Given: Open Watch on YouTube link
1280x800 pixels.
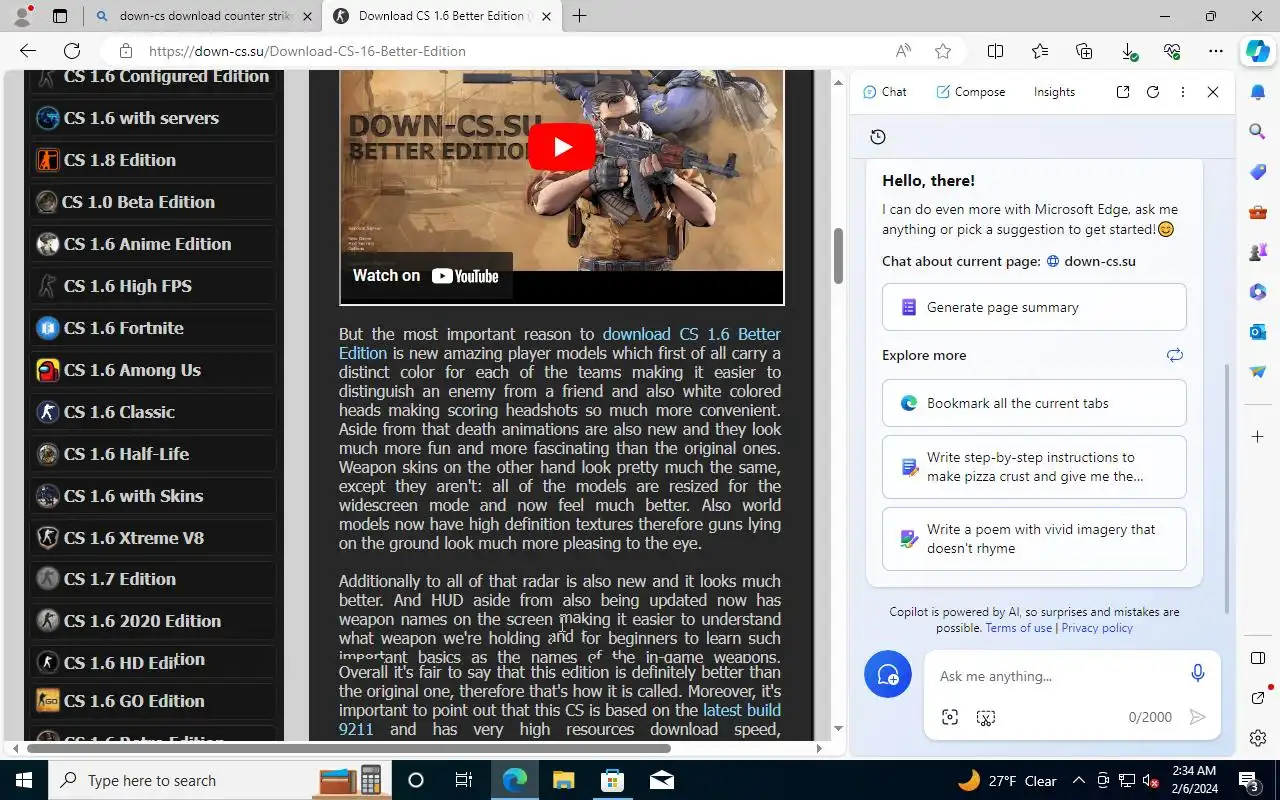Looking at the screenshot, I should [426, 276].
